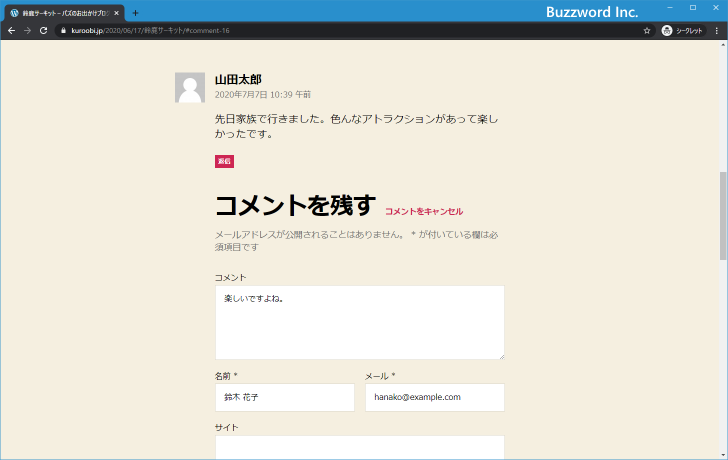Click the comment textarea resize handle
The height and width of the screenshot is (460, 728).
(501, 356)
